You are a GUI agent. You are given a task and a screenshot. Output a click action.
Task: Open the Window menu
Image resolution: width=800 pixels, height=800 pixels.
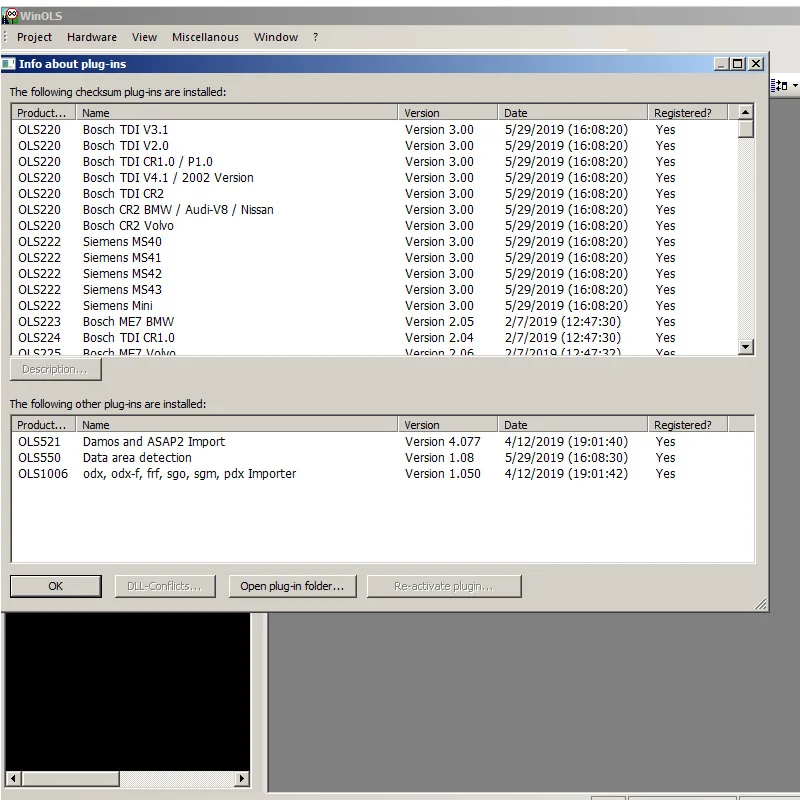(276, 37)
